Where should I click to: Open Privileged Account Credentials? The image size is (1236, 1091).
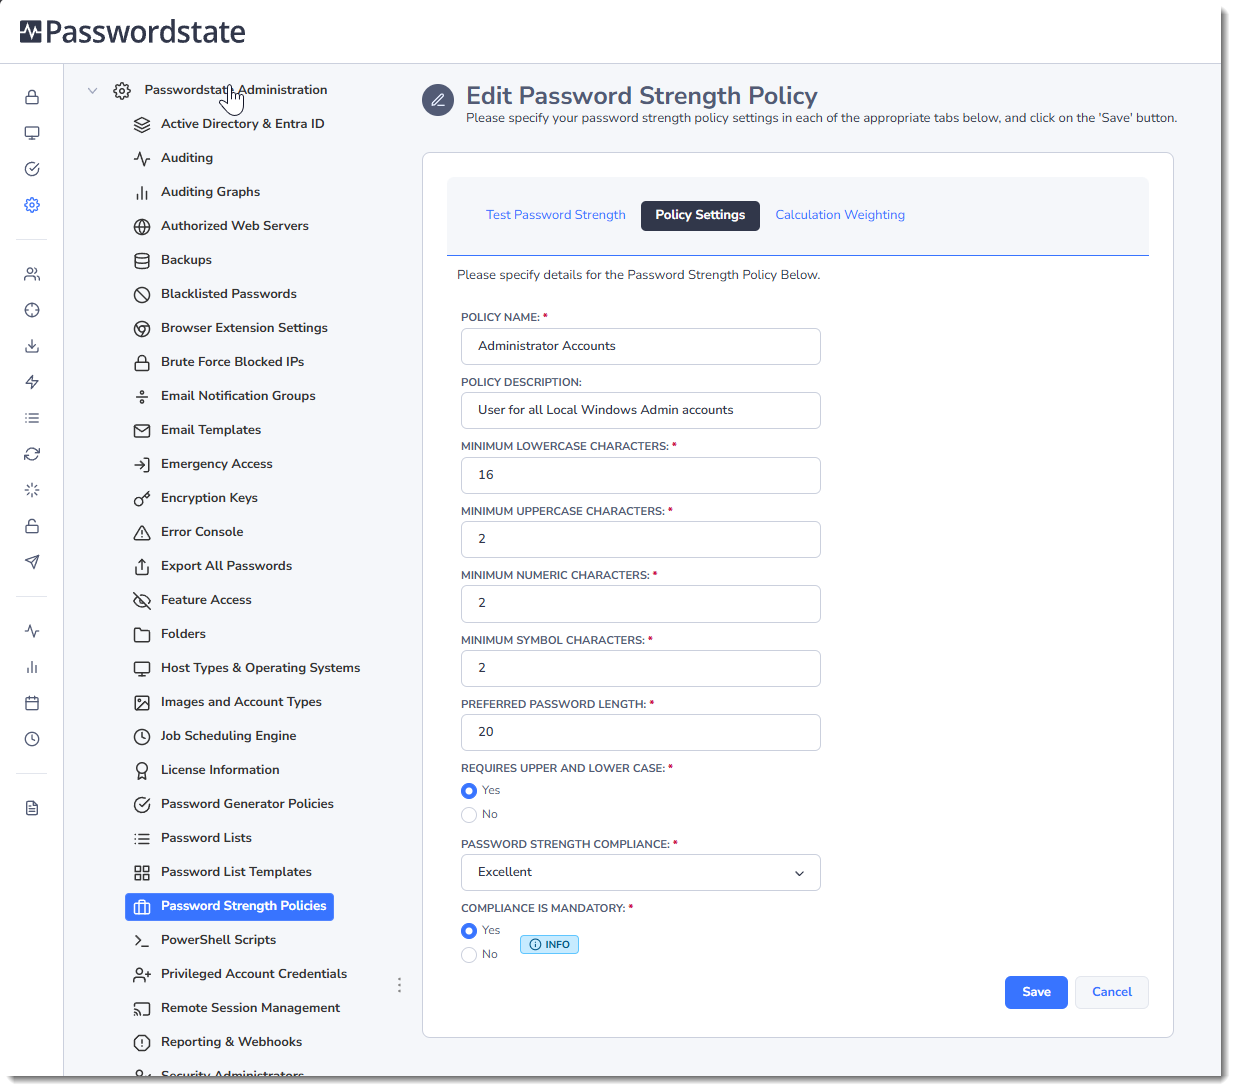click(254, 974)
